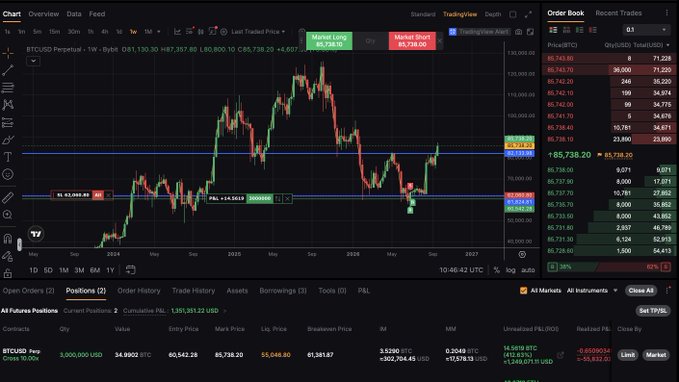Select the ruler measure tool

8,198
